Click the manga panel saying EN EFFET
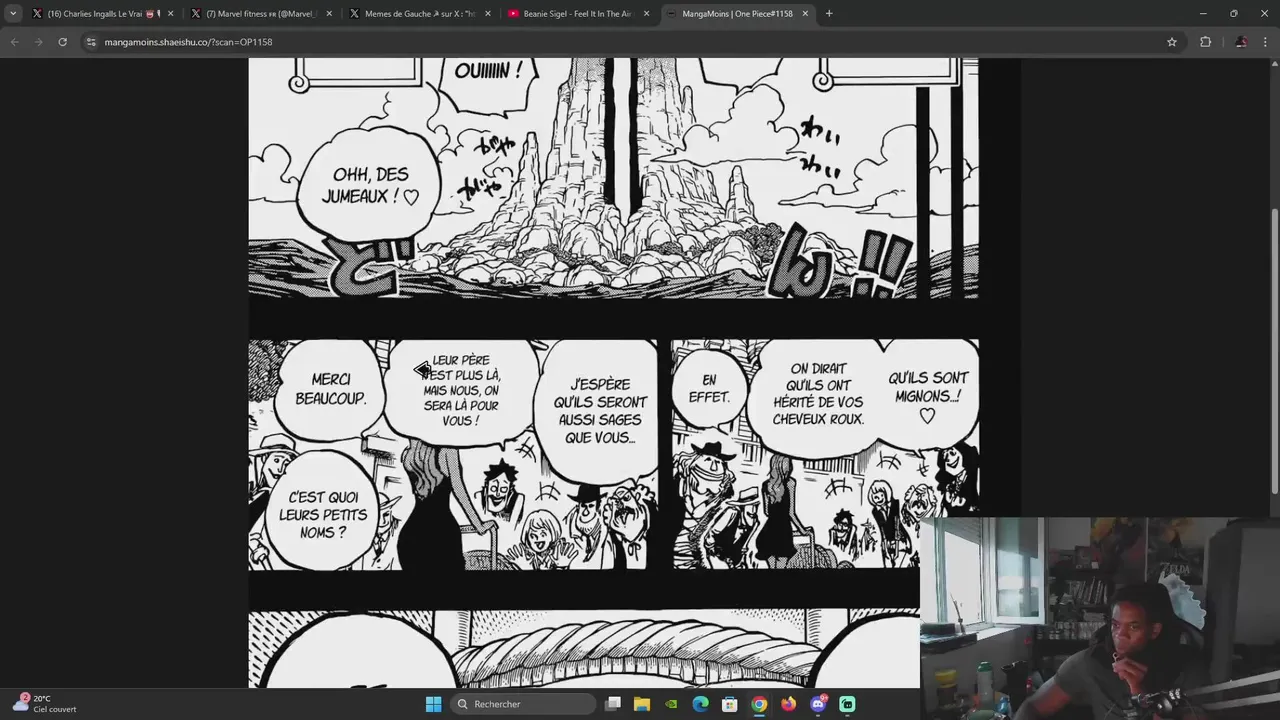The width and height of the screenshot is (1280, 720). tap(825, 455)
